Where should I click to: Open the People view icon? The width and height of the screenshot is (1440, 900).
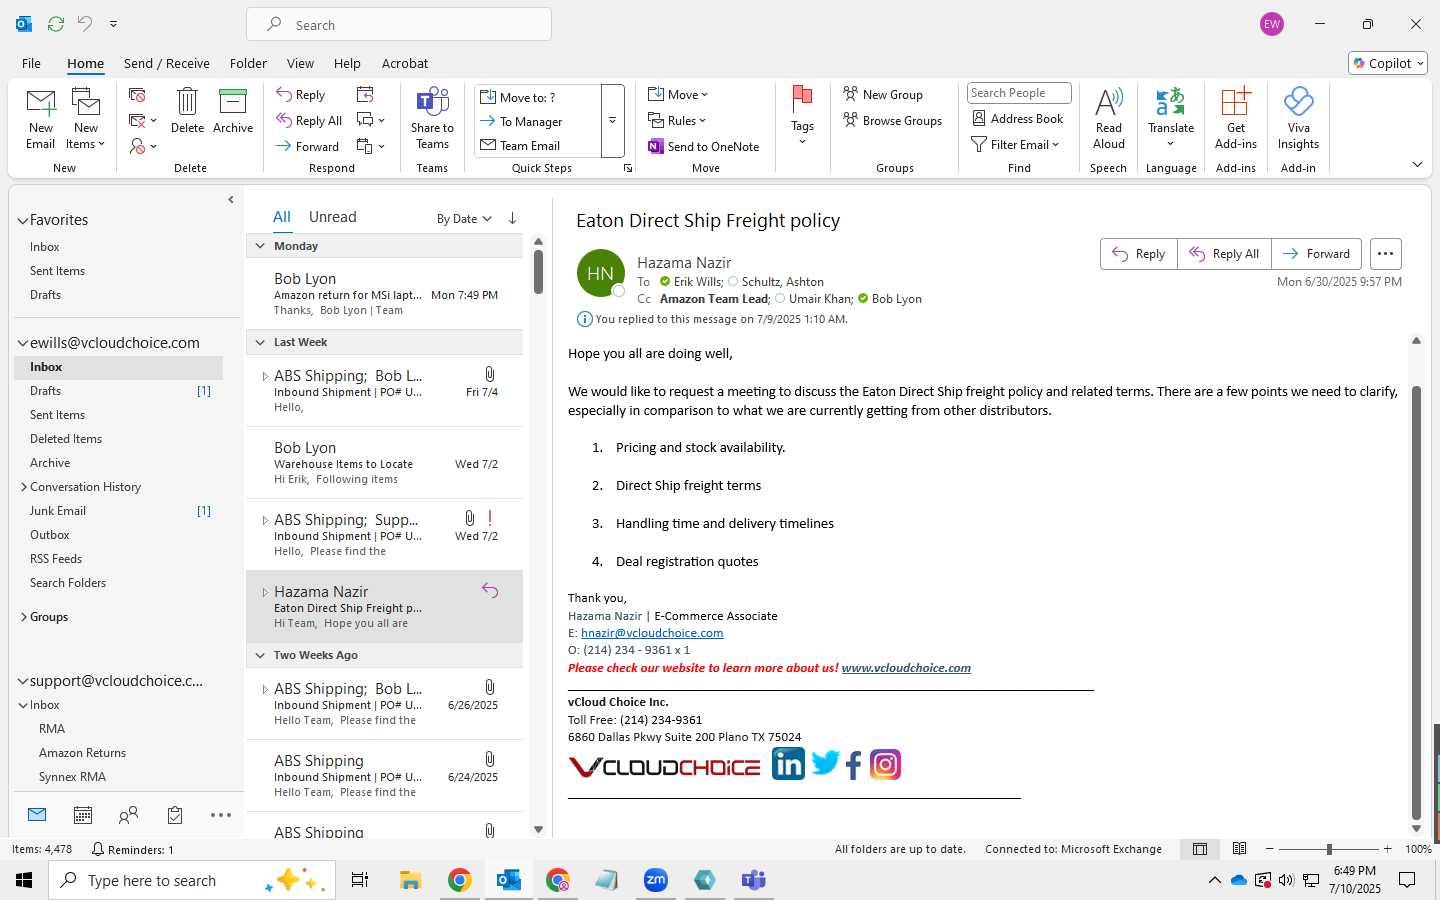coord(129,815)
